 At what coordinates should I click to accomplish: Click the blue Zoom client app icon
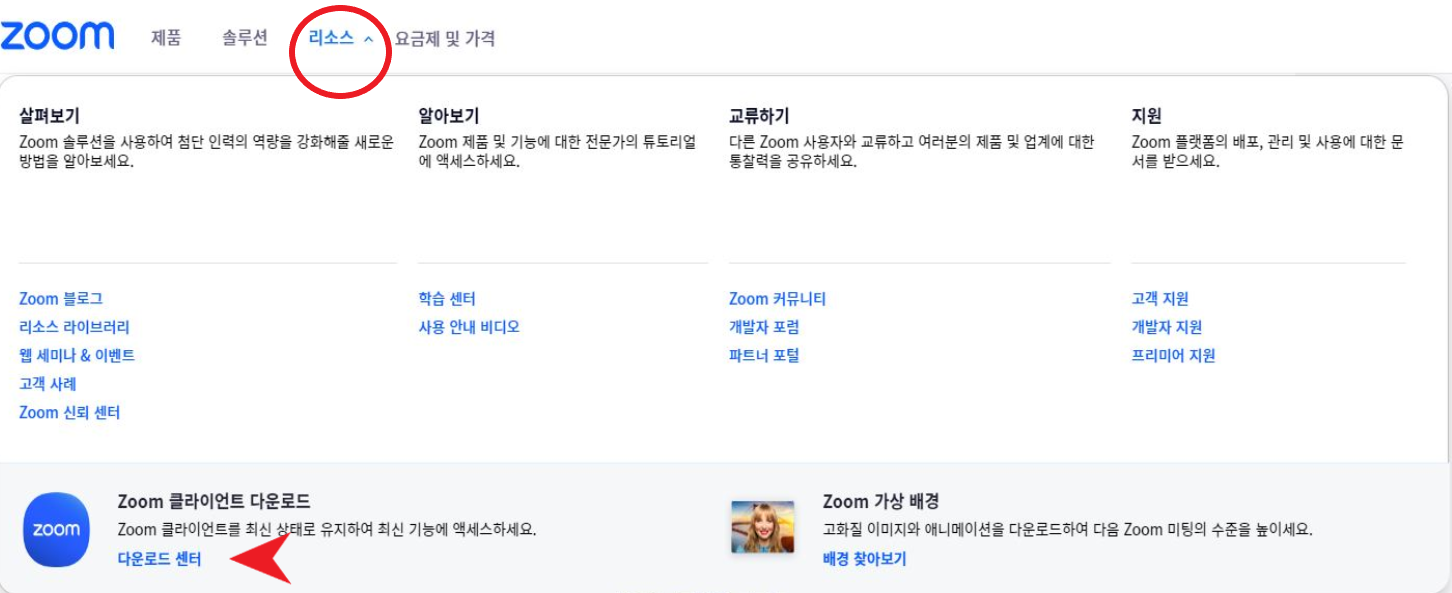point(56,530)
